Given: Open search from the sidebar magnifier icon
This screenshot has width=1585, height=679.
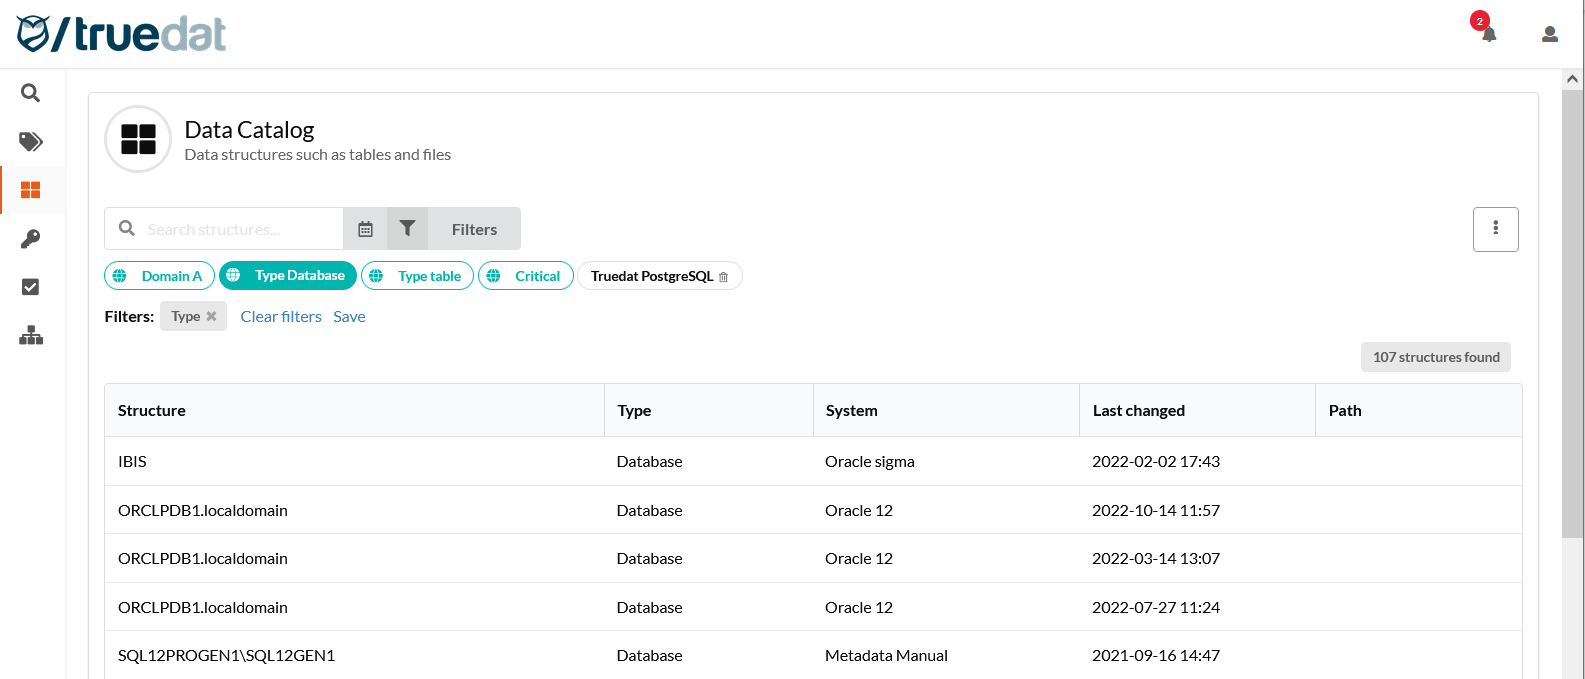Looking at the screenshot, I should [x=31, y=93].
